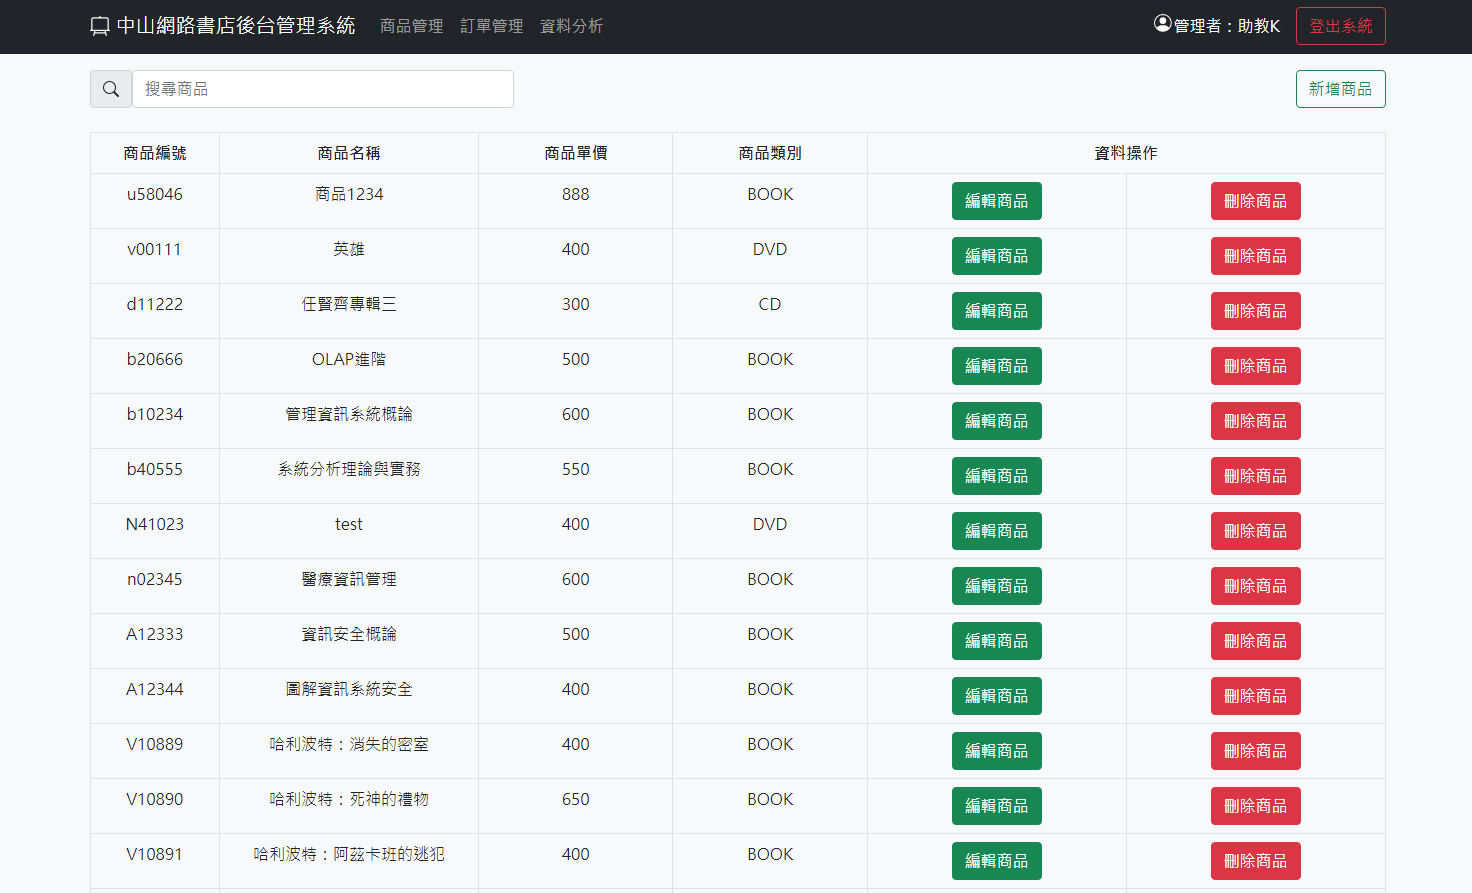This screenshot has width=1472, height=893.
Task: Click the search magnifier icon
Action: pyautogui.click(x=111, y=89)
